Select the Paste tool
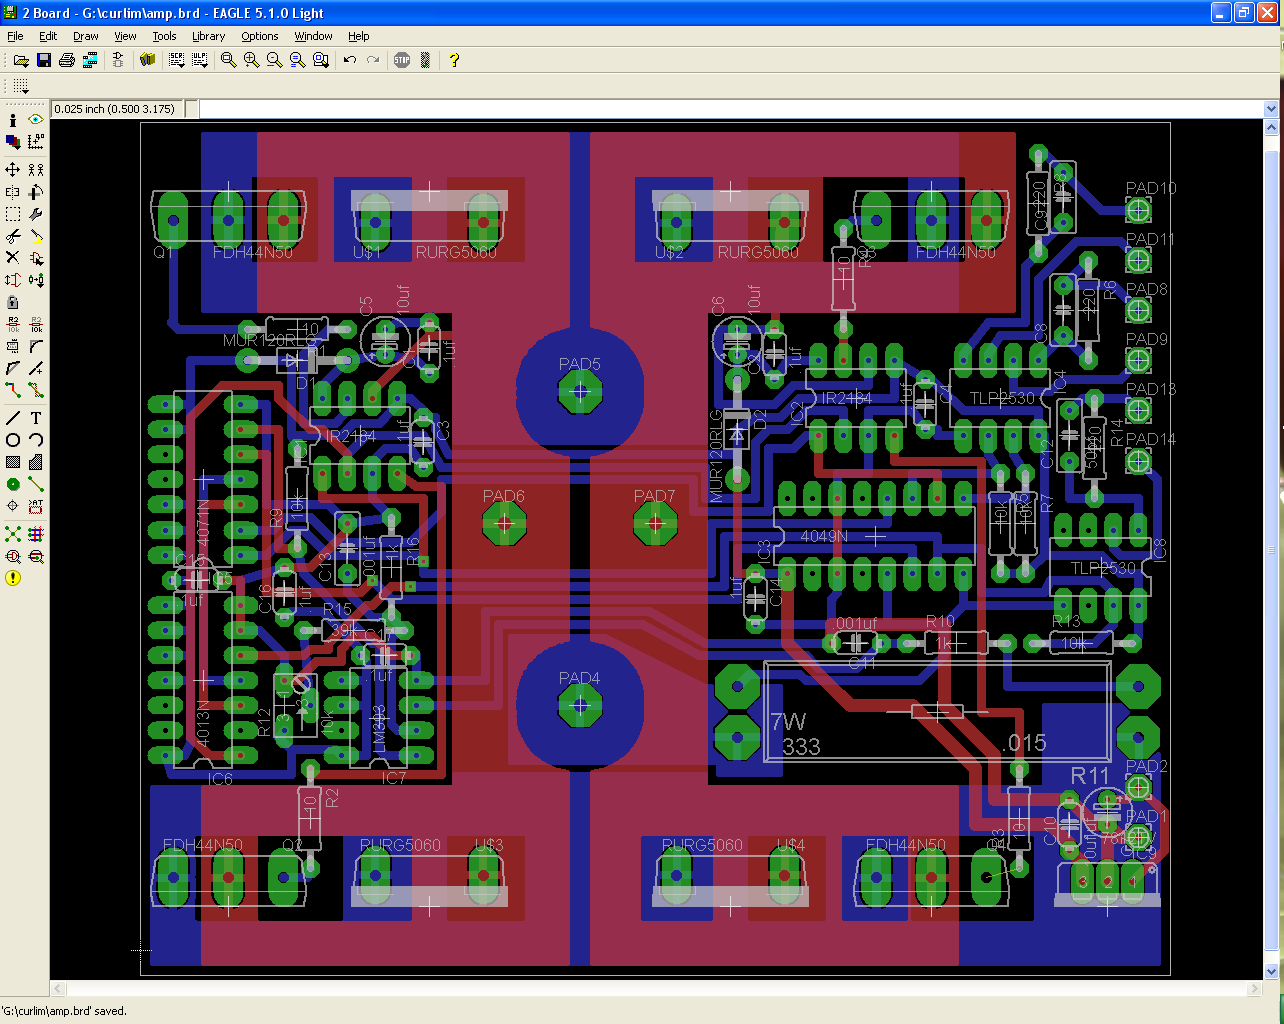This screenshot has width=1284, height=1024. (x=36, y=236)
